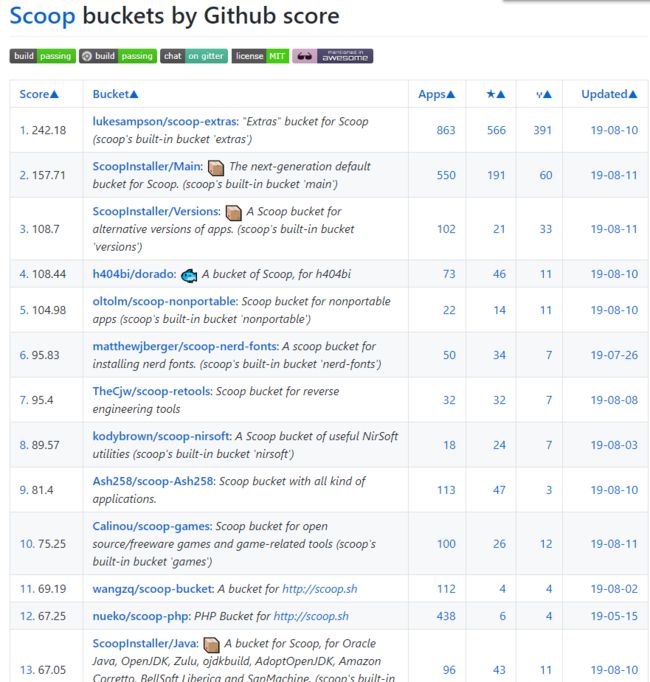Click the 191 stars value for ScoopInstaller/Main
650x682 pixels.
pyautogui.click(x=496, y=175)
